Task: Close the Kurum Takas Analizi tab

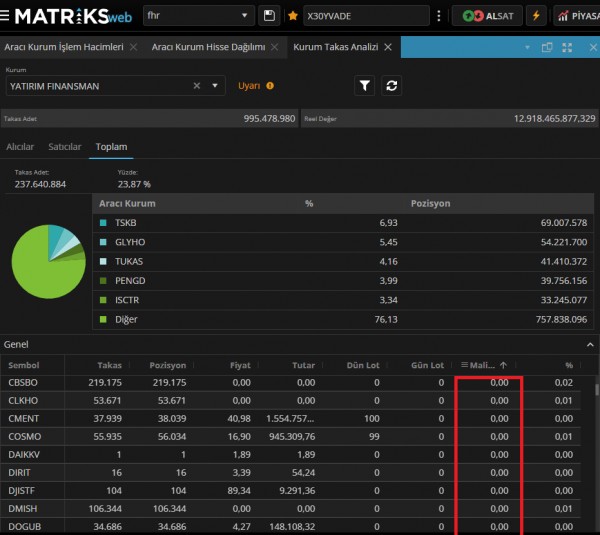Action: [x=388, y=47]
